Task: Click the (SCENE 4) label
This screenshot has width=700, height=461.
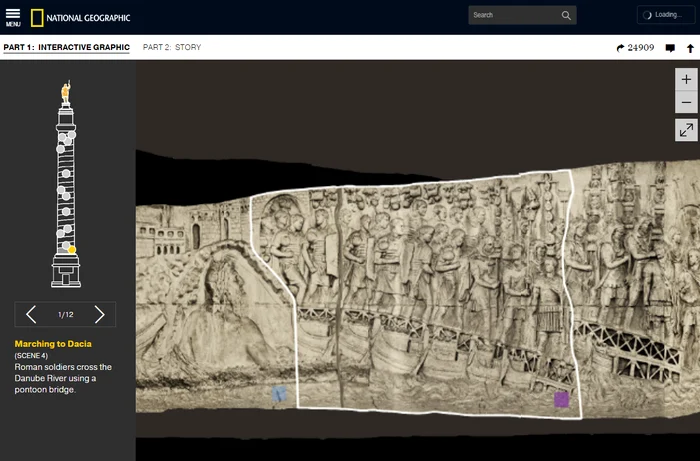Action: [31, 356]
